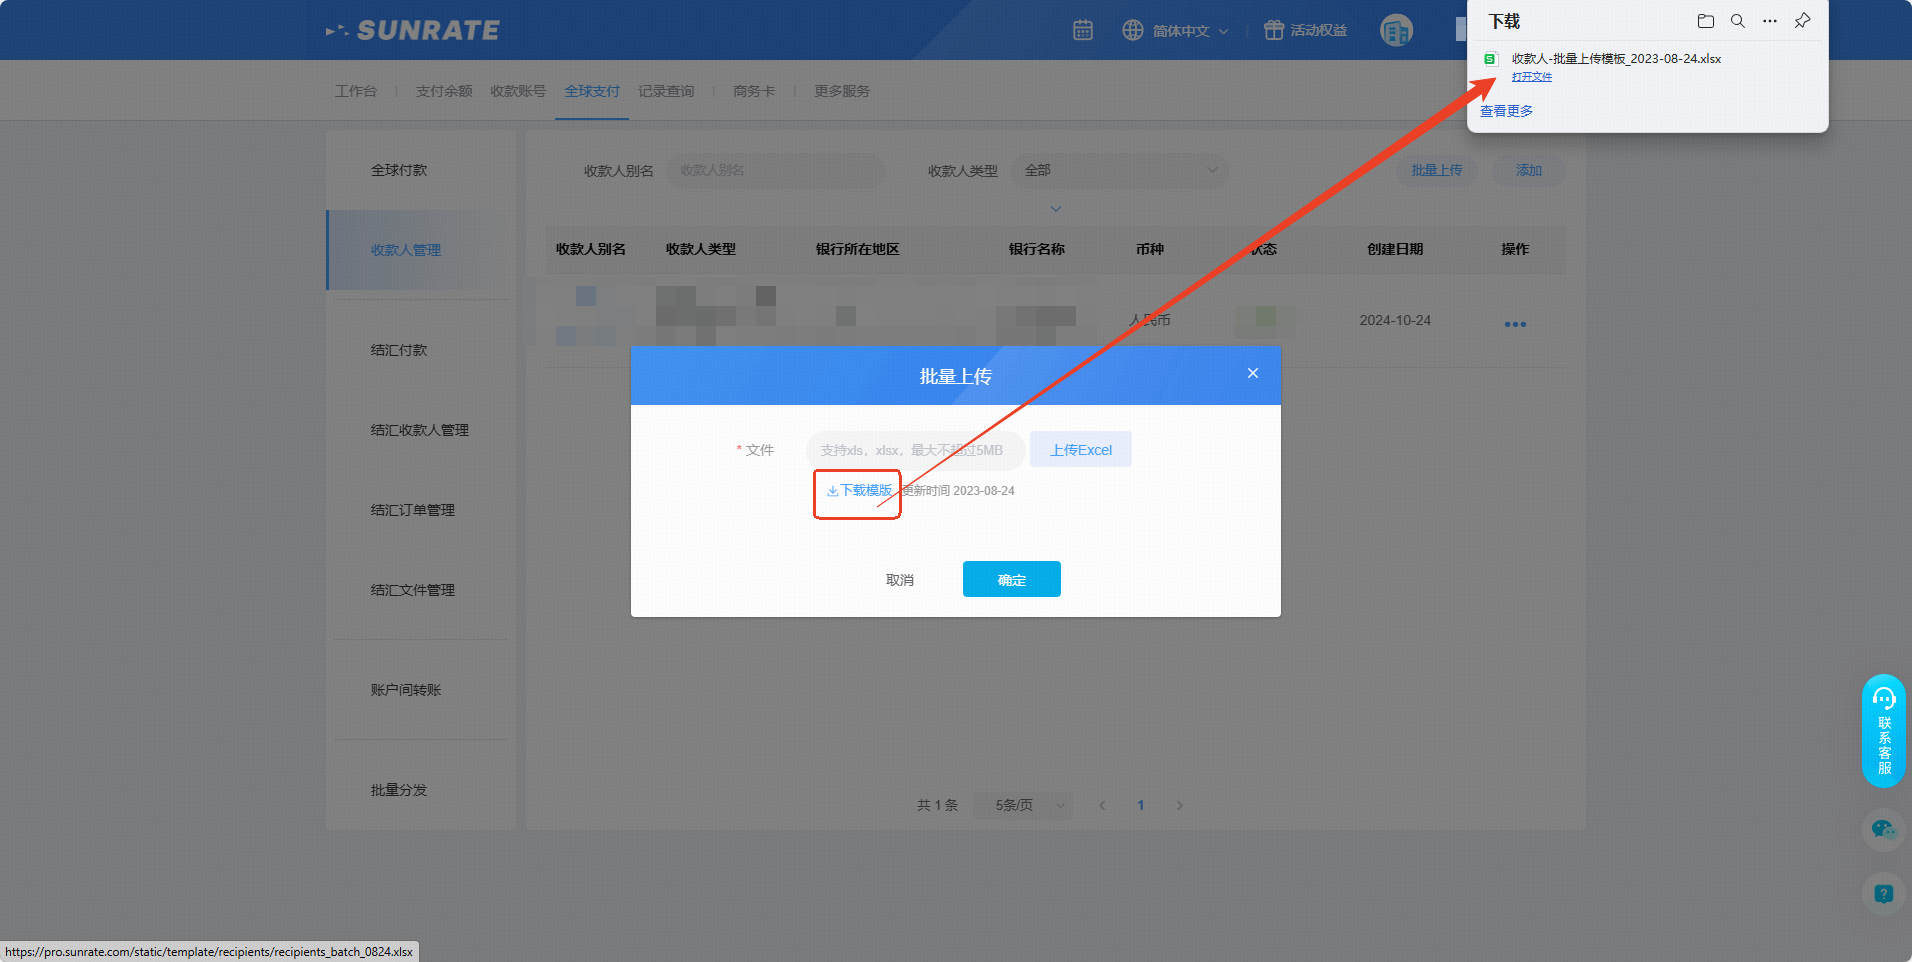Open the WeChat chat floating icon
This screenshot has width=1912, height=962.
point(1883,829)
